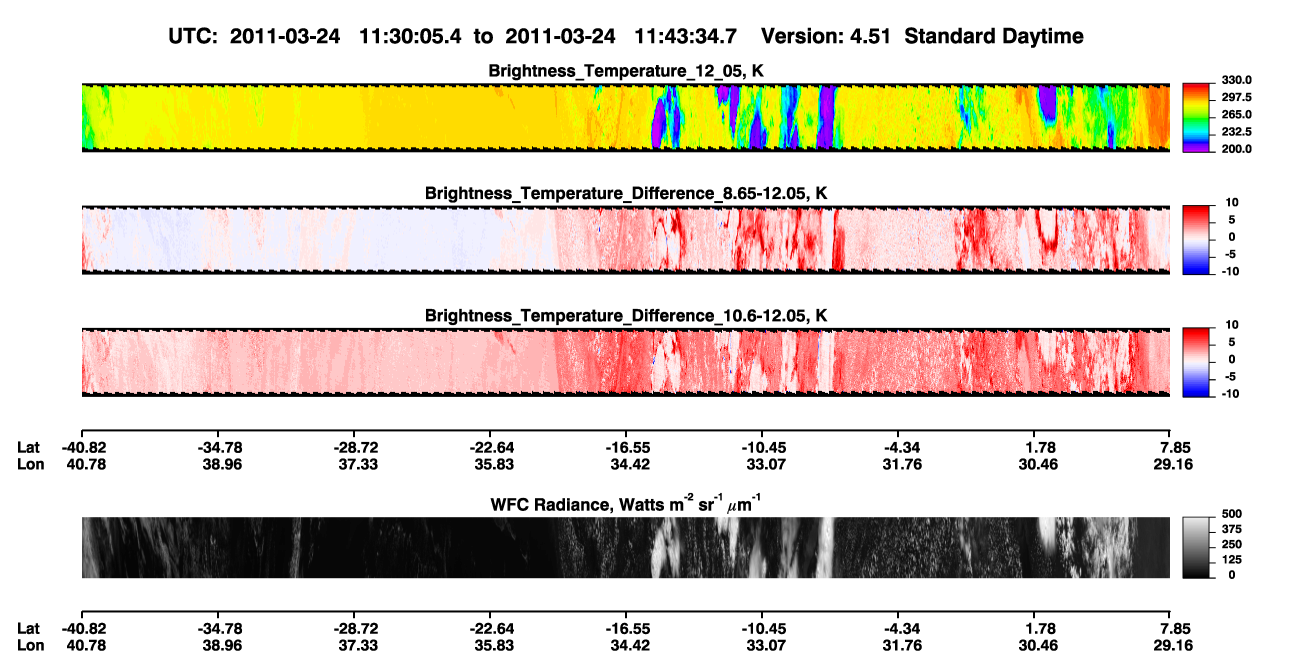Click the 'WFC Radiance, Watts' panel title

tap(626, 504)
